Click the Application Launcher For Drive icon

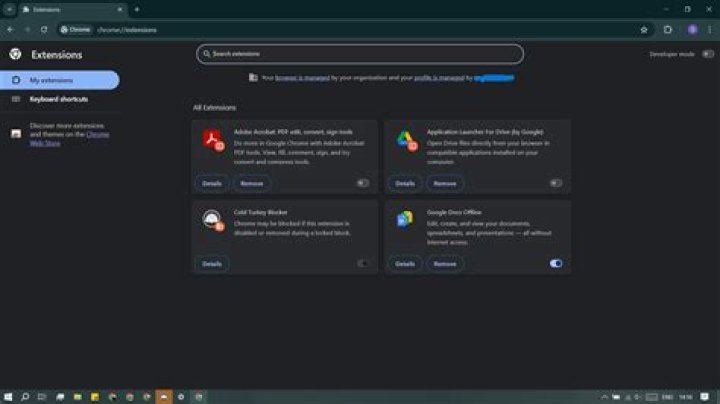coord(406,140)
